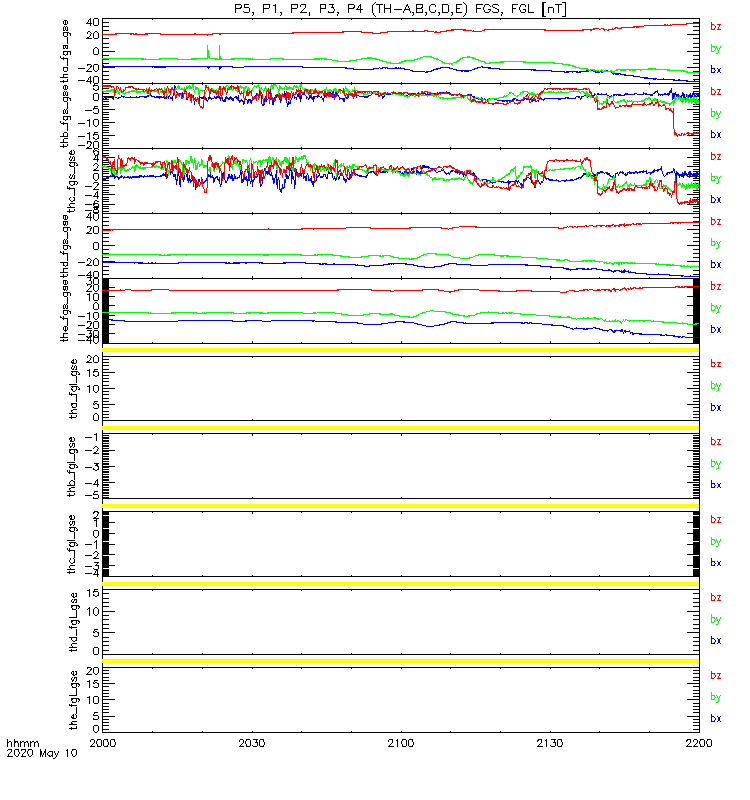The image size is (750, 800).
Task: Click red bz legend of thb_fgl_gse panel
Action: 716,442
